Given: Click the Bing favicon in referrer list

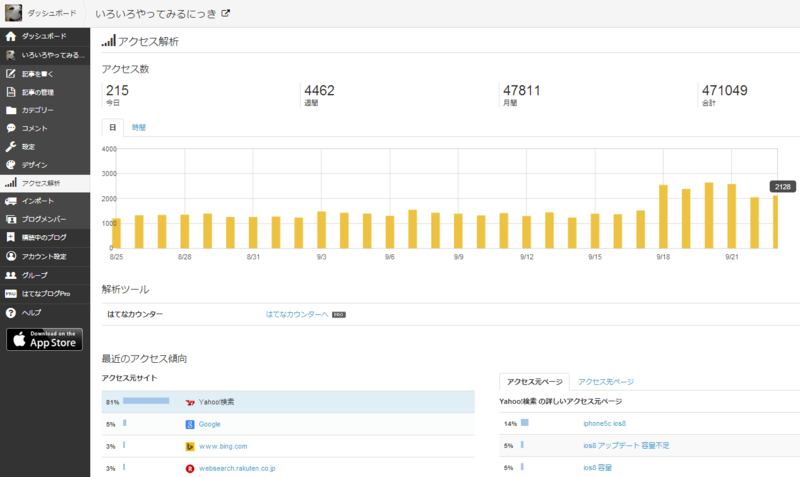Looking at the screenshot, I should [x=190, y=446].
